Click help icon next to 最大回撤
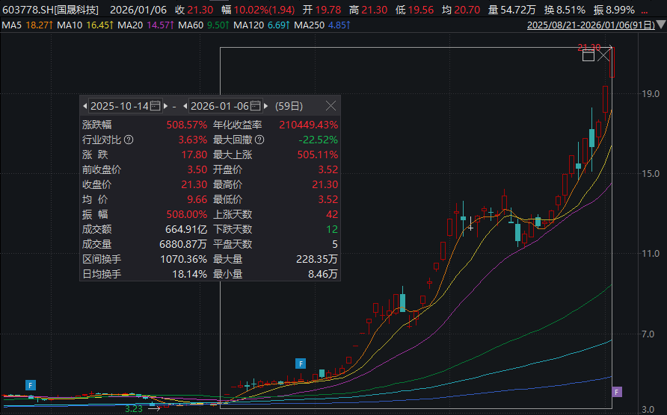667x415 pixels. (259, 139)
